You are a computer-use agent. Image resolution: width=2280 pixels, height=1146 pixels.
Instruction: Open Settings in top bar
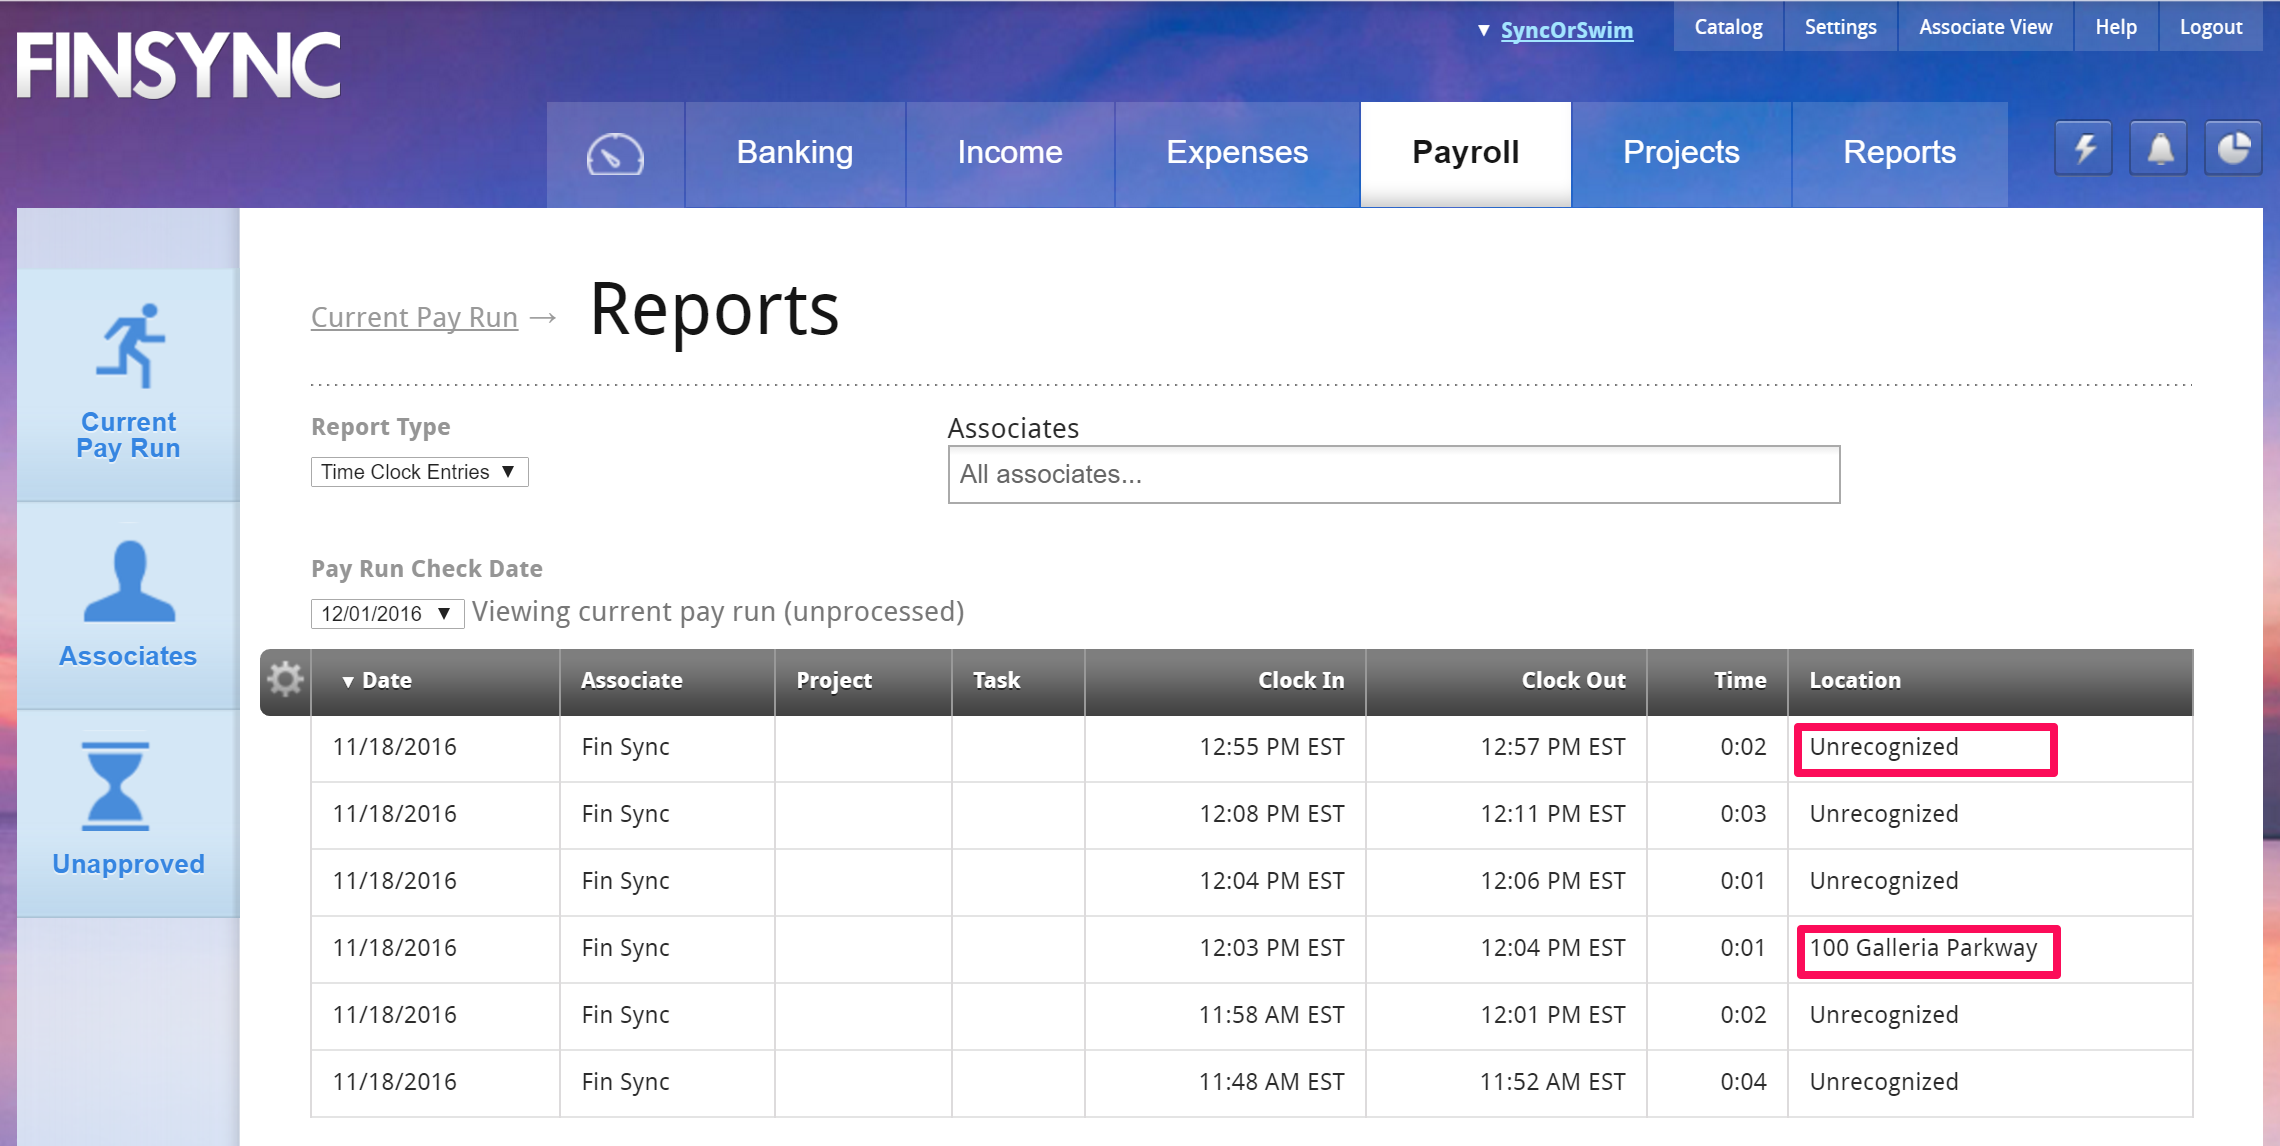pos(1840,27)
